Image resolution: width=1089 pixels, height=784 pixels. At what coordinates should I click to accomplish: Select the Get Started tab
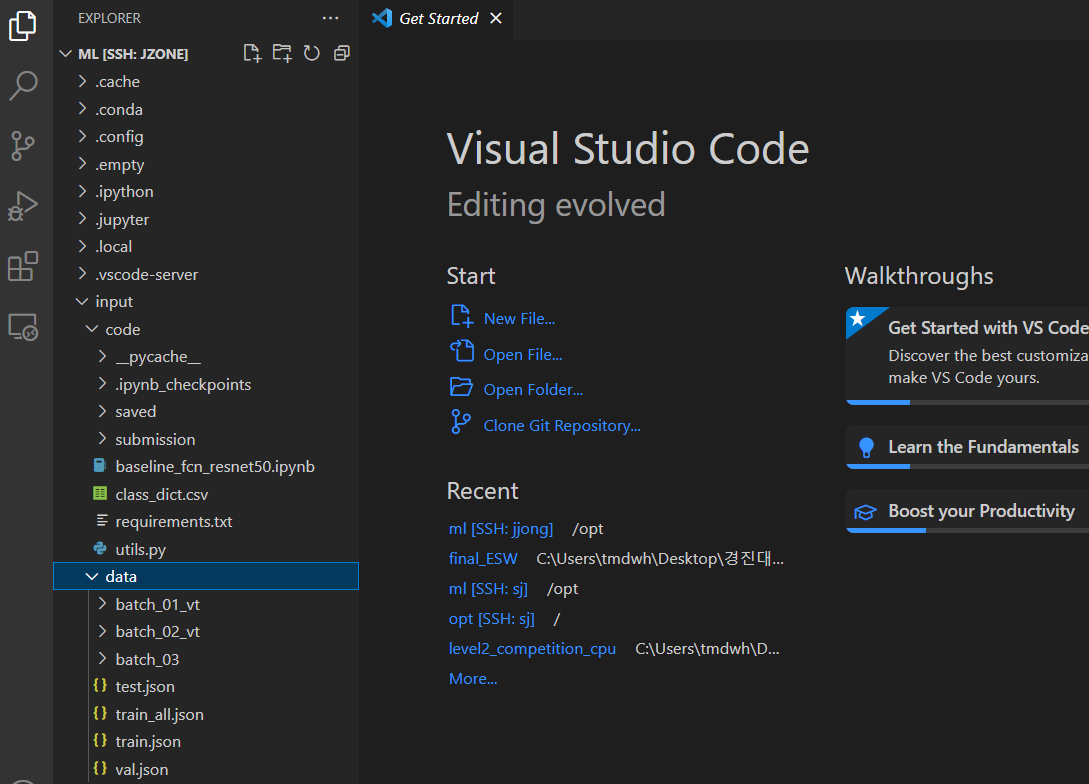point(438,19)
